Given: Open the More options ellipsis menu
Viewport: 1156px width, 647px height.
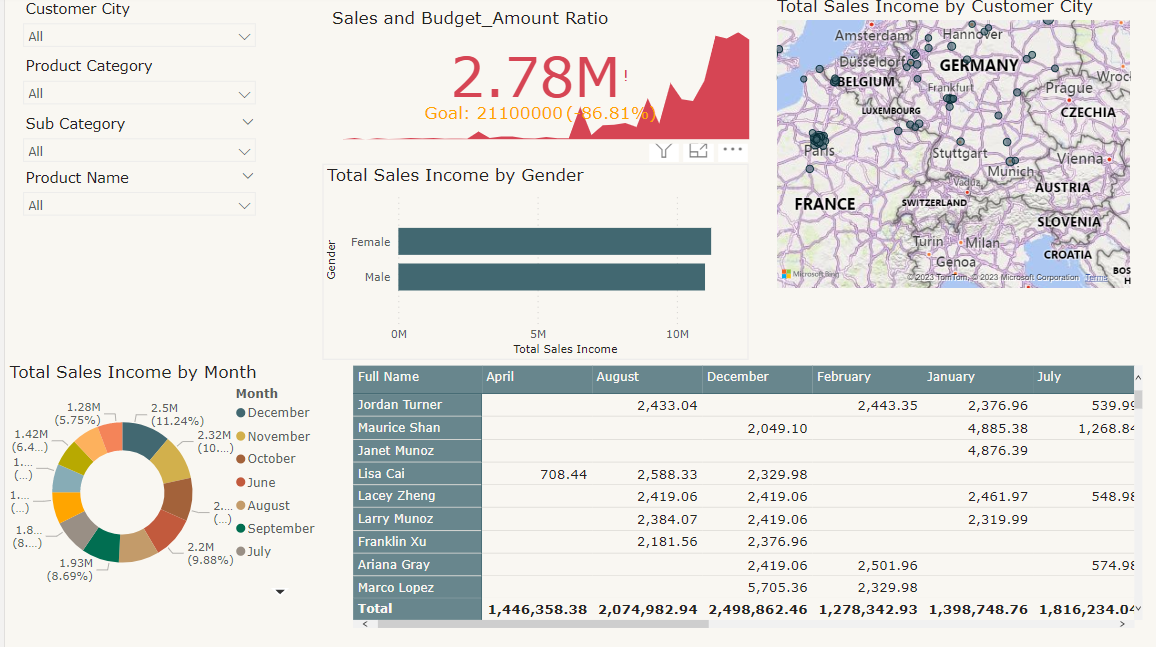Looking at the screenshot, I should pyautogui.click(x=733, y=151).
